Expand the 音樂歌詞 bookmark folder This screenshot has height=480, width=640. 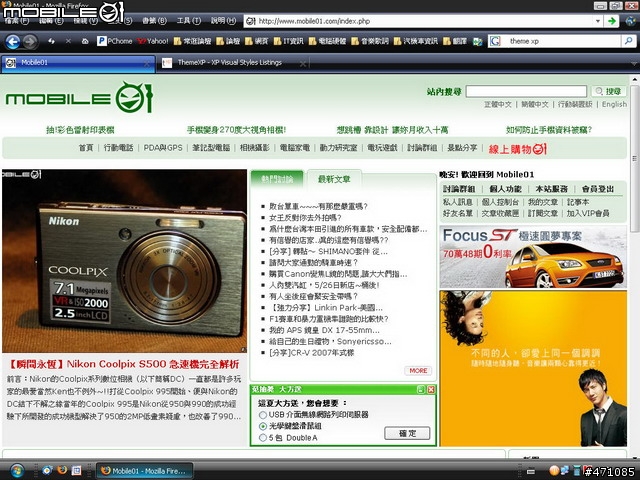[x=370, y=41]
